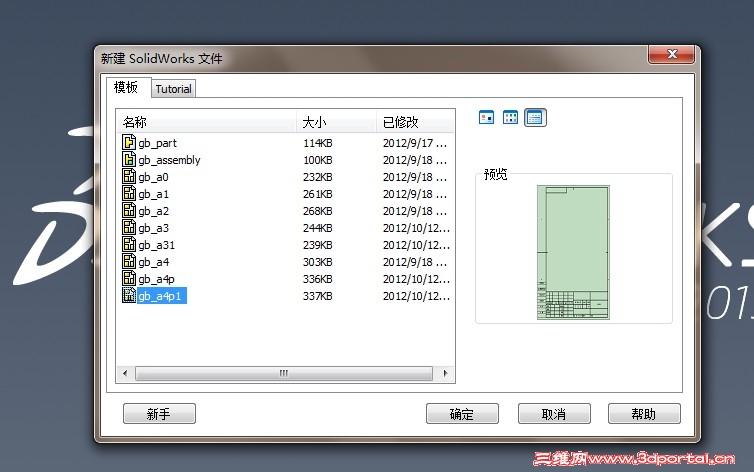Select the gb_a3 file name
The height and width of the screenshot is (472, 754).
(153, 228)
